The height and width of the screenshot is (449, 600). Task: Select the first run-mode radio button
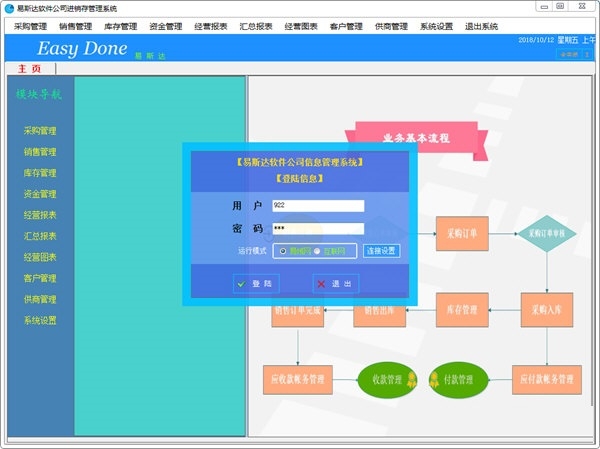[283, 251]
